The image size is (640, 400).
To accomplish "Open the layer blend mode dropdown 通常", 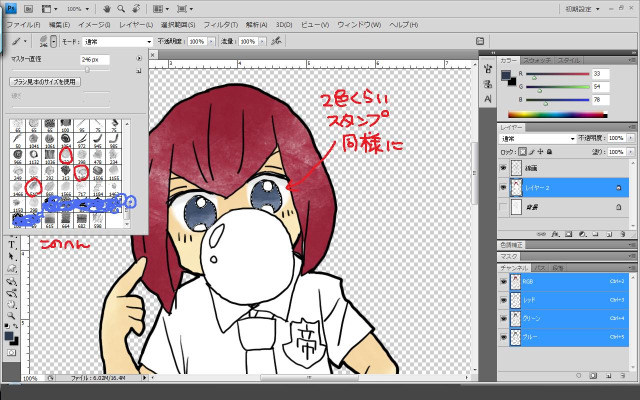I will [536, 138].
